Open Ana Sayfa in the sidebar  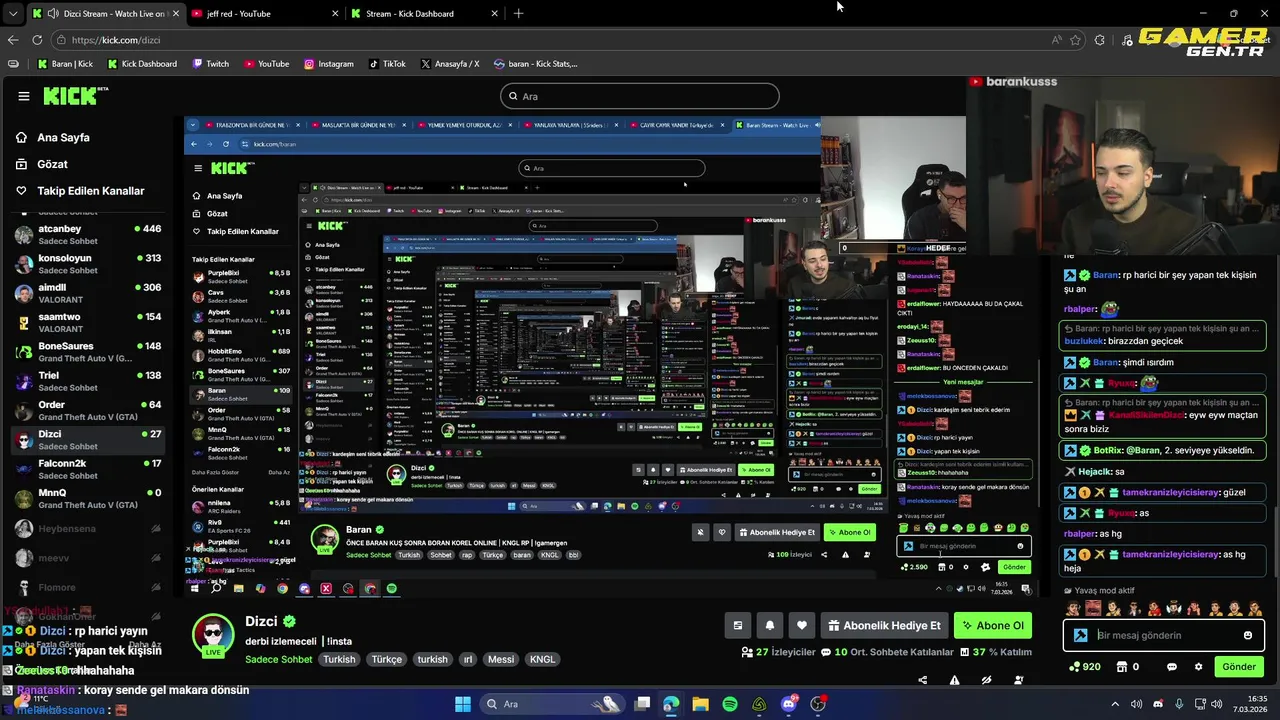coord(63,137)
